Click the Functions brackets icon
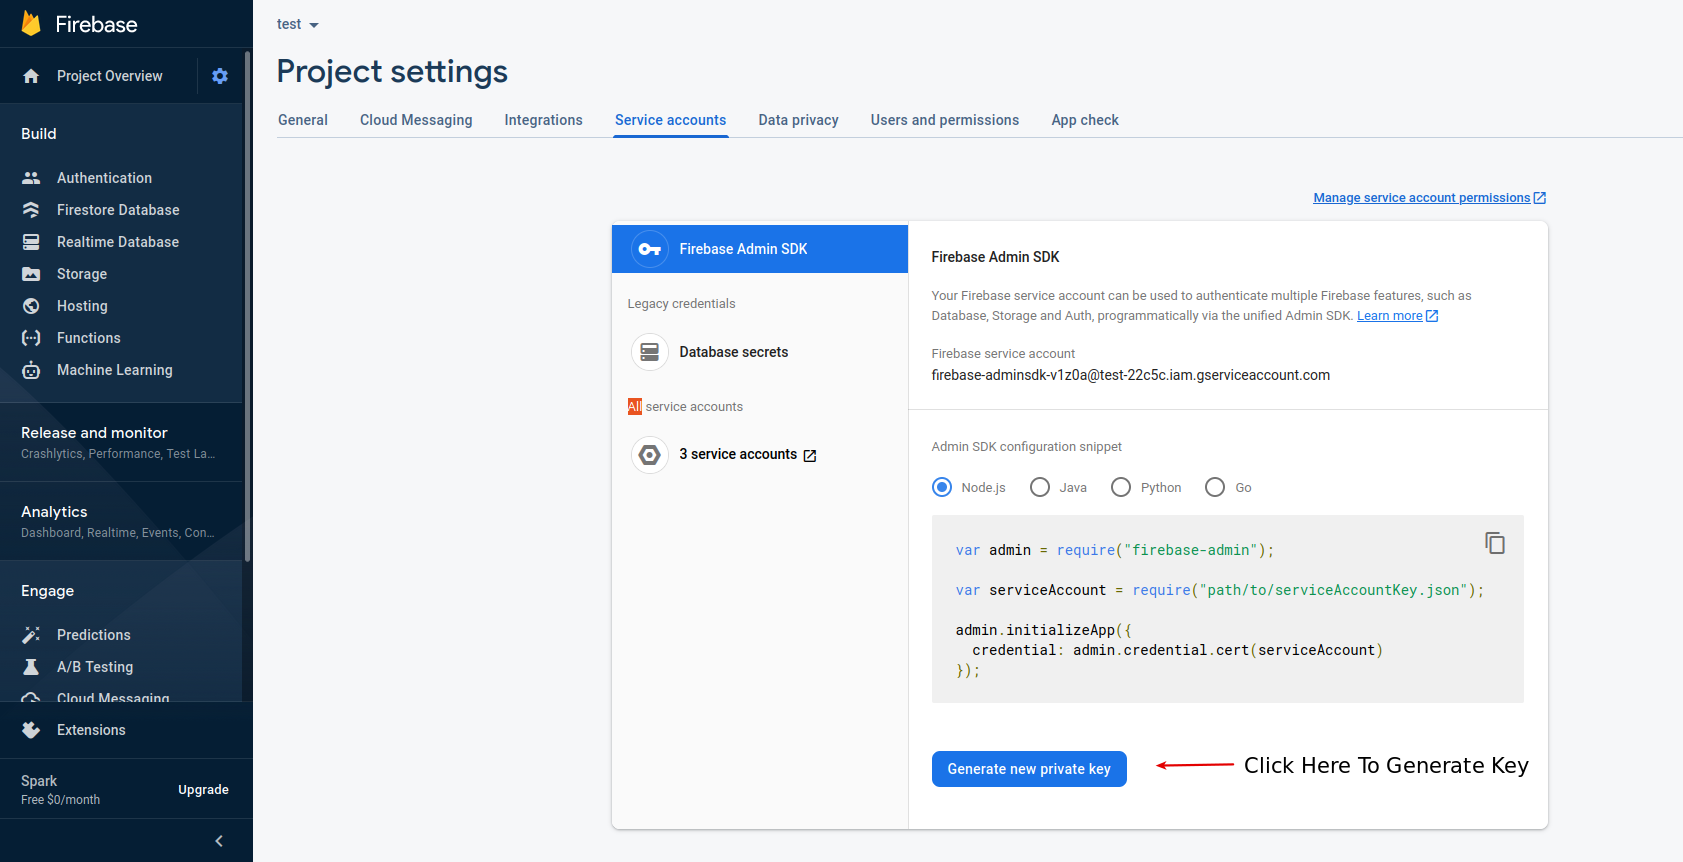Screen dimensions: 1683x862 (31, 338)
